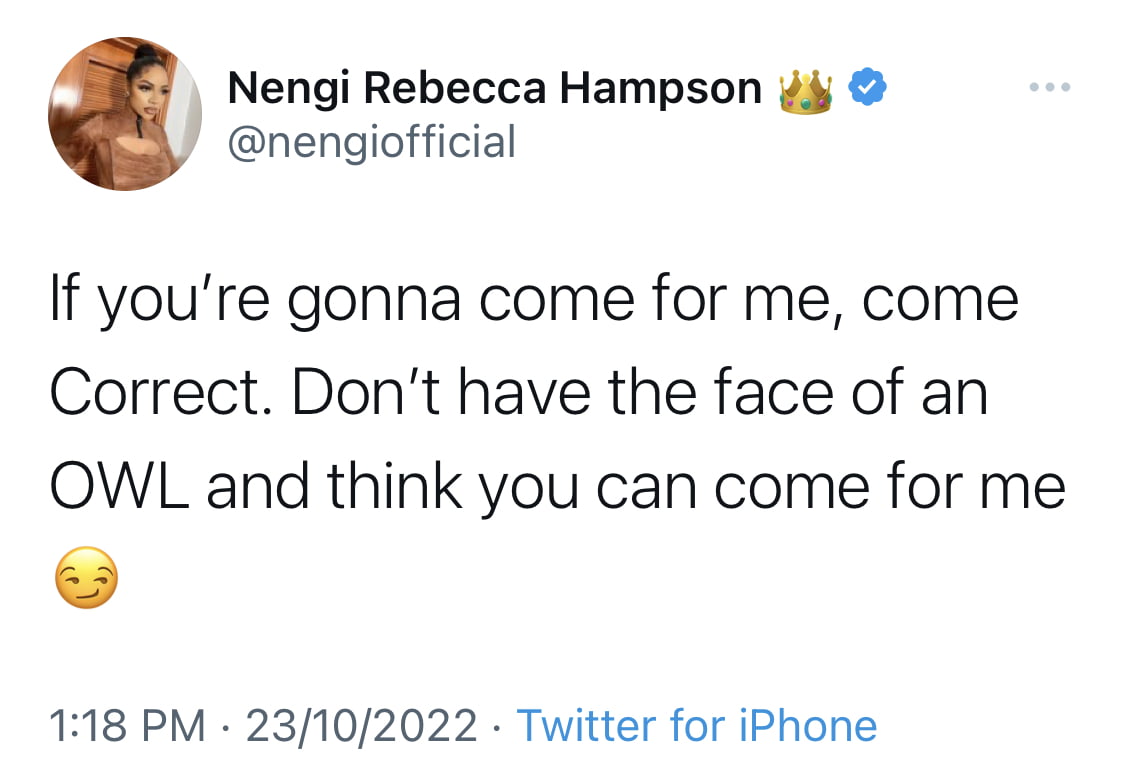This screenshot has height=782, width=1125.
Task: Click the word think in the tweet
Action: coord(395,484)
